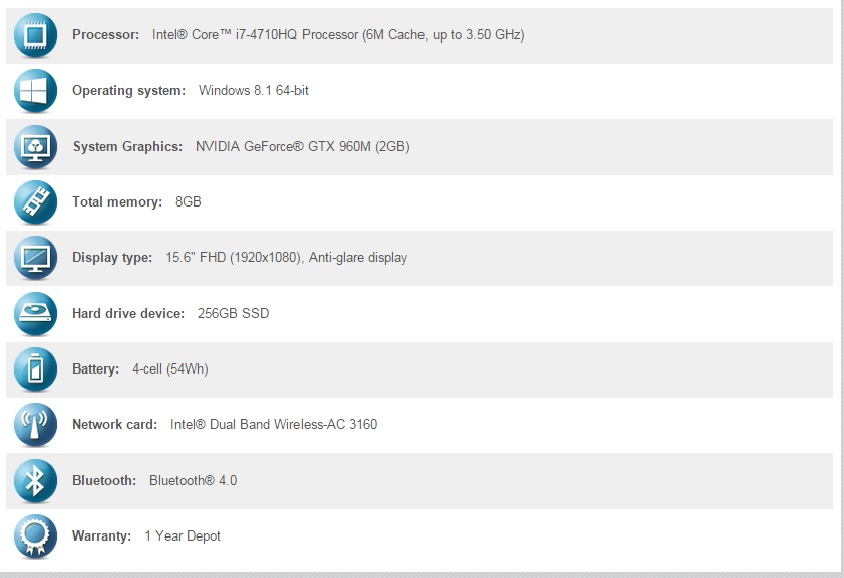Click the Bluetooth 4.0 value
The image size is (844, 578).
pos(193,481)
